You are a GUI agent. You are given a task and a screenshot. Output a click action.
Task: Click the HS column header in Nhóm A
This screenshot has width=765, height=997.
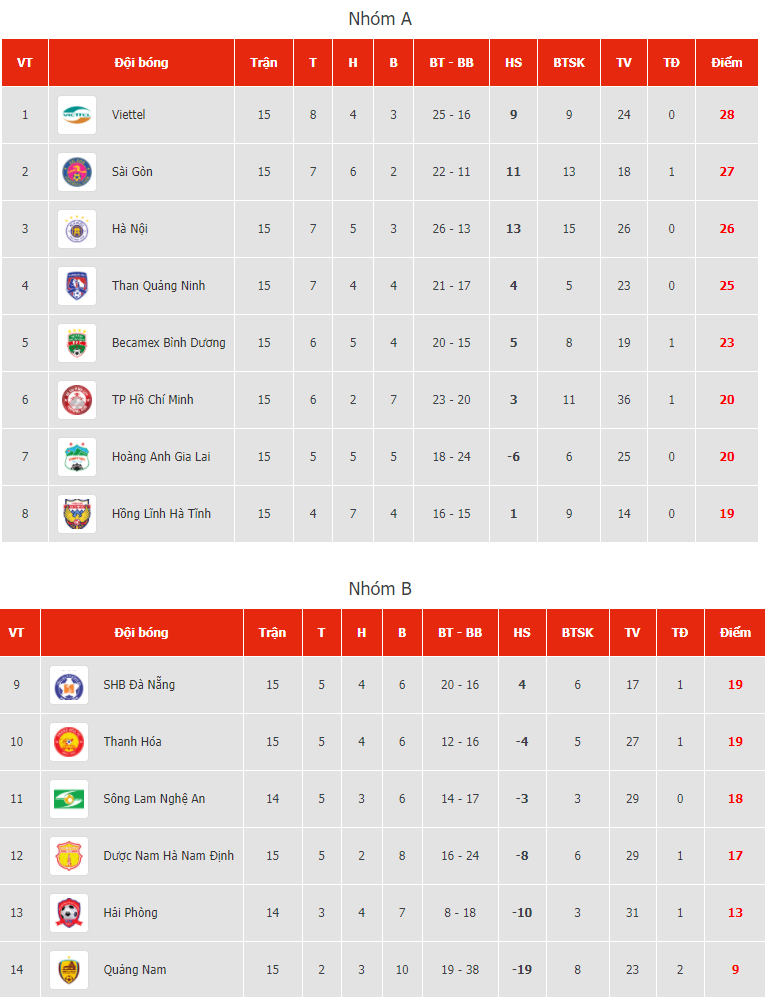(513, 62)
